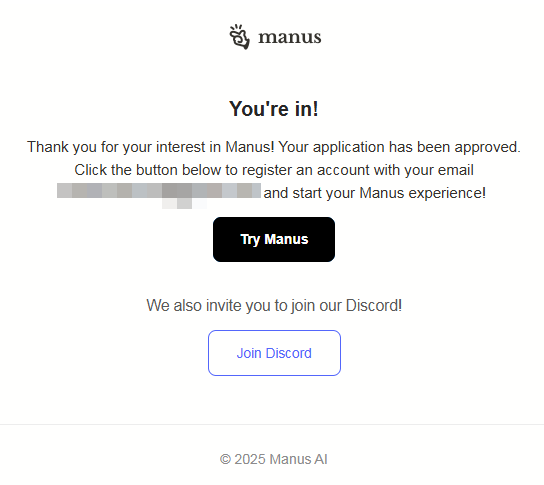Click the word 'email' before blurred address
This screenshot has width=544, height=485.
[x=456, y=170]
